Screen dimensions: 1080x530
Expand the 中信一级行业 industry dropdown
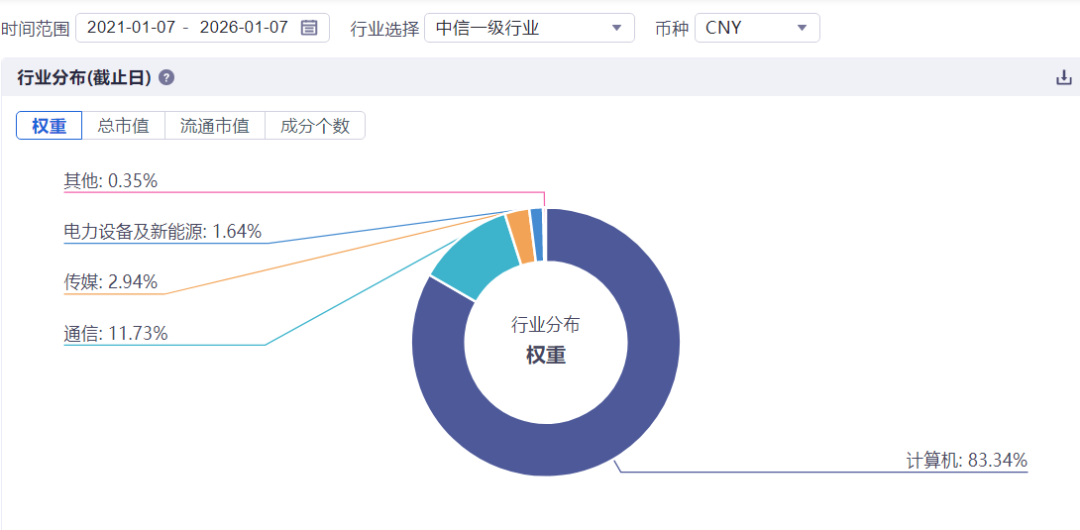[529, 28]
